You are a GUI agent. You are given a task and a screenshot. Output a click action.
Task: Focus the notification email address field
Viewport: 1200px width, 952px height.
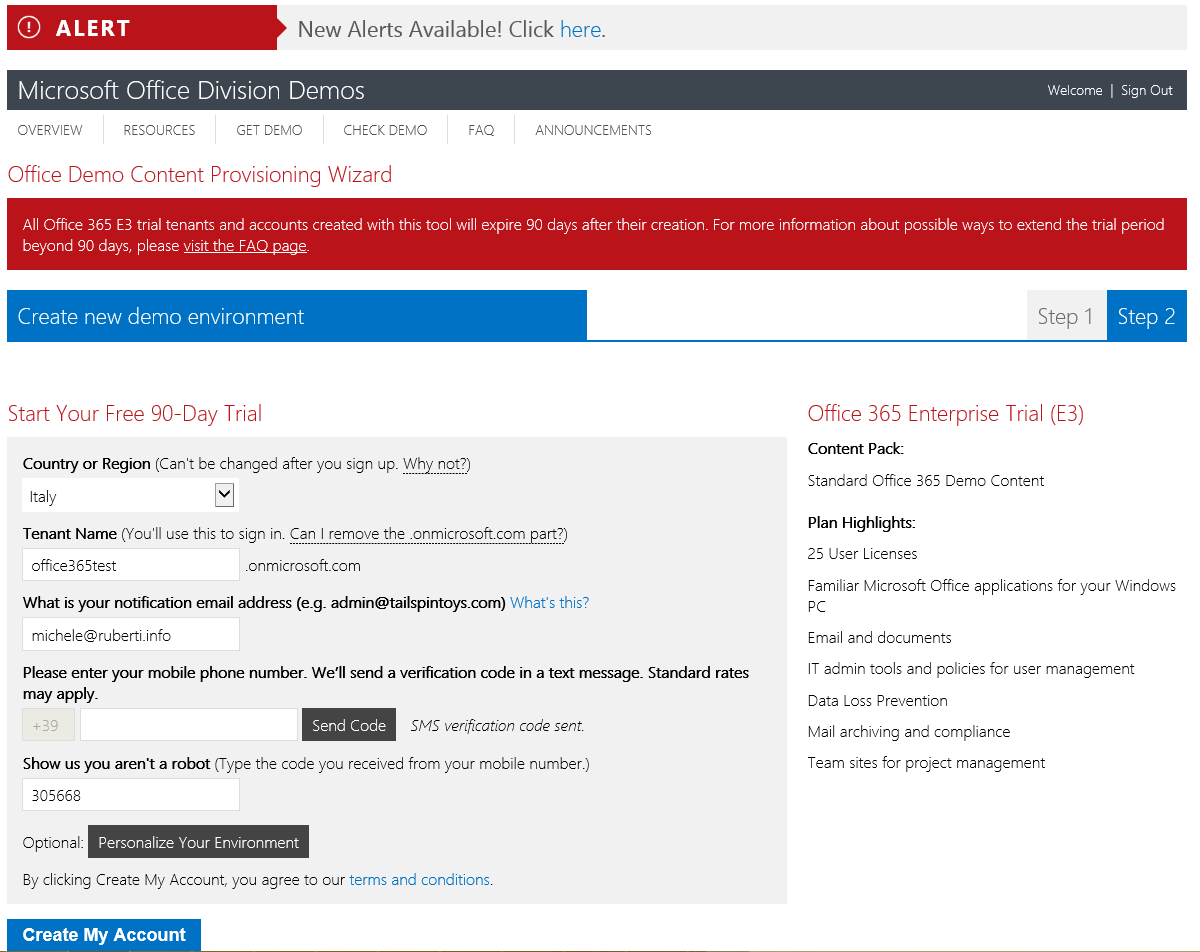point(131,634)
